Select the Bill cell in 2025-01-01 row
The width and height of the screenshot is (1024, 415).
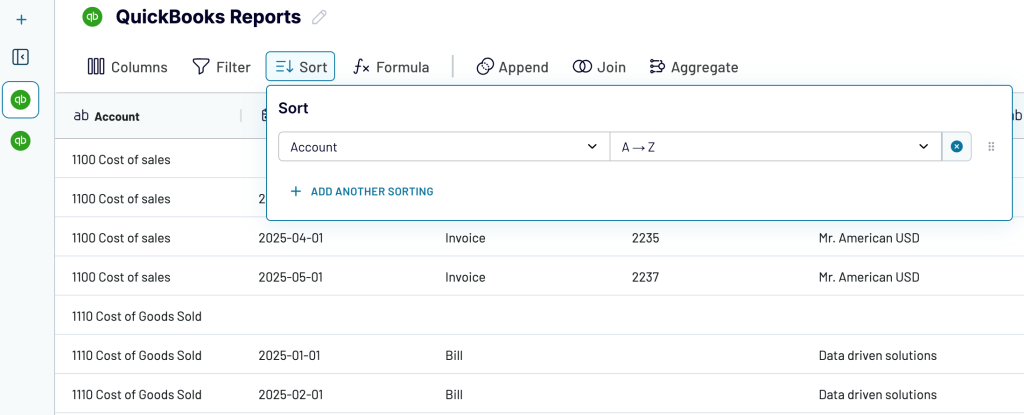pos(454,356)
